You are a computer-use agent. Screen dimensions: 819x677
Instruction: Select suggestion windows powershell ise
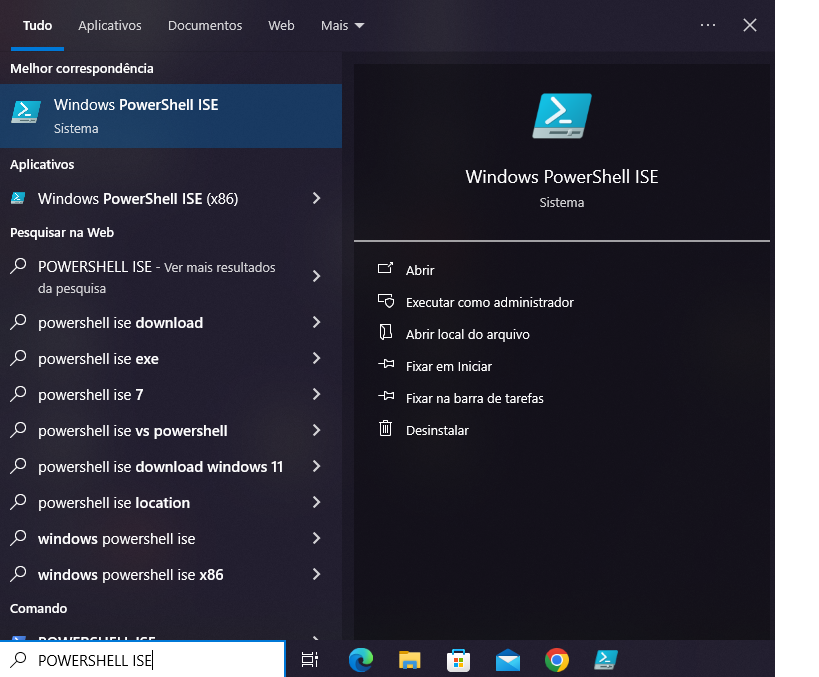tap(171, 539)
